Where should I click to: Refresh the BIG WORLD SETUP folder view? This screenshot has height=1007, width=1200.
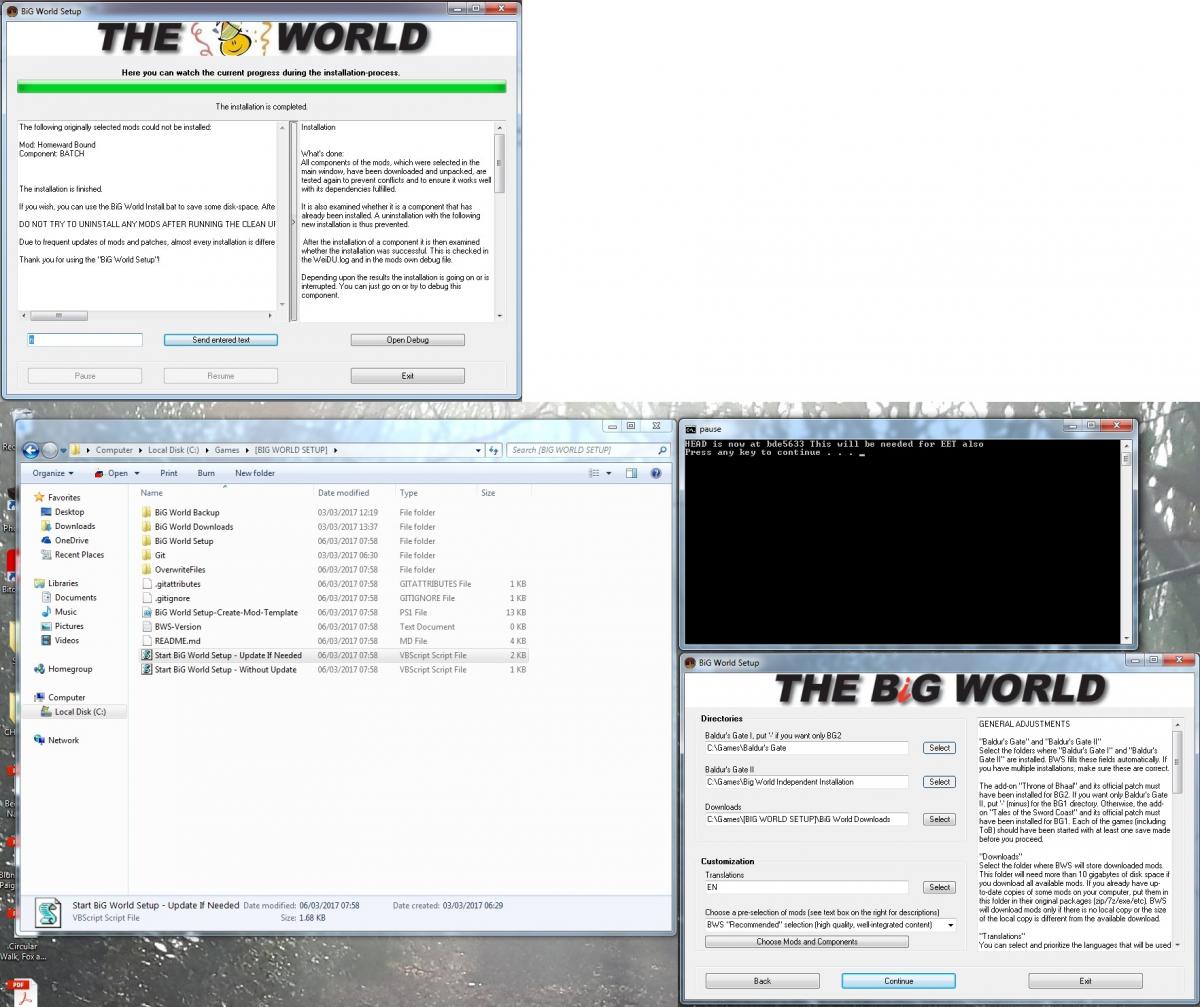tap(494, 450)
